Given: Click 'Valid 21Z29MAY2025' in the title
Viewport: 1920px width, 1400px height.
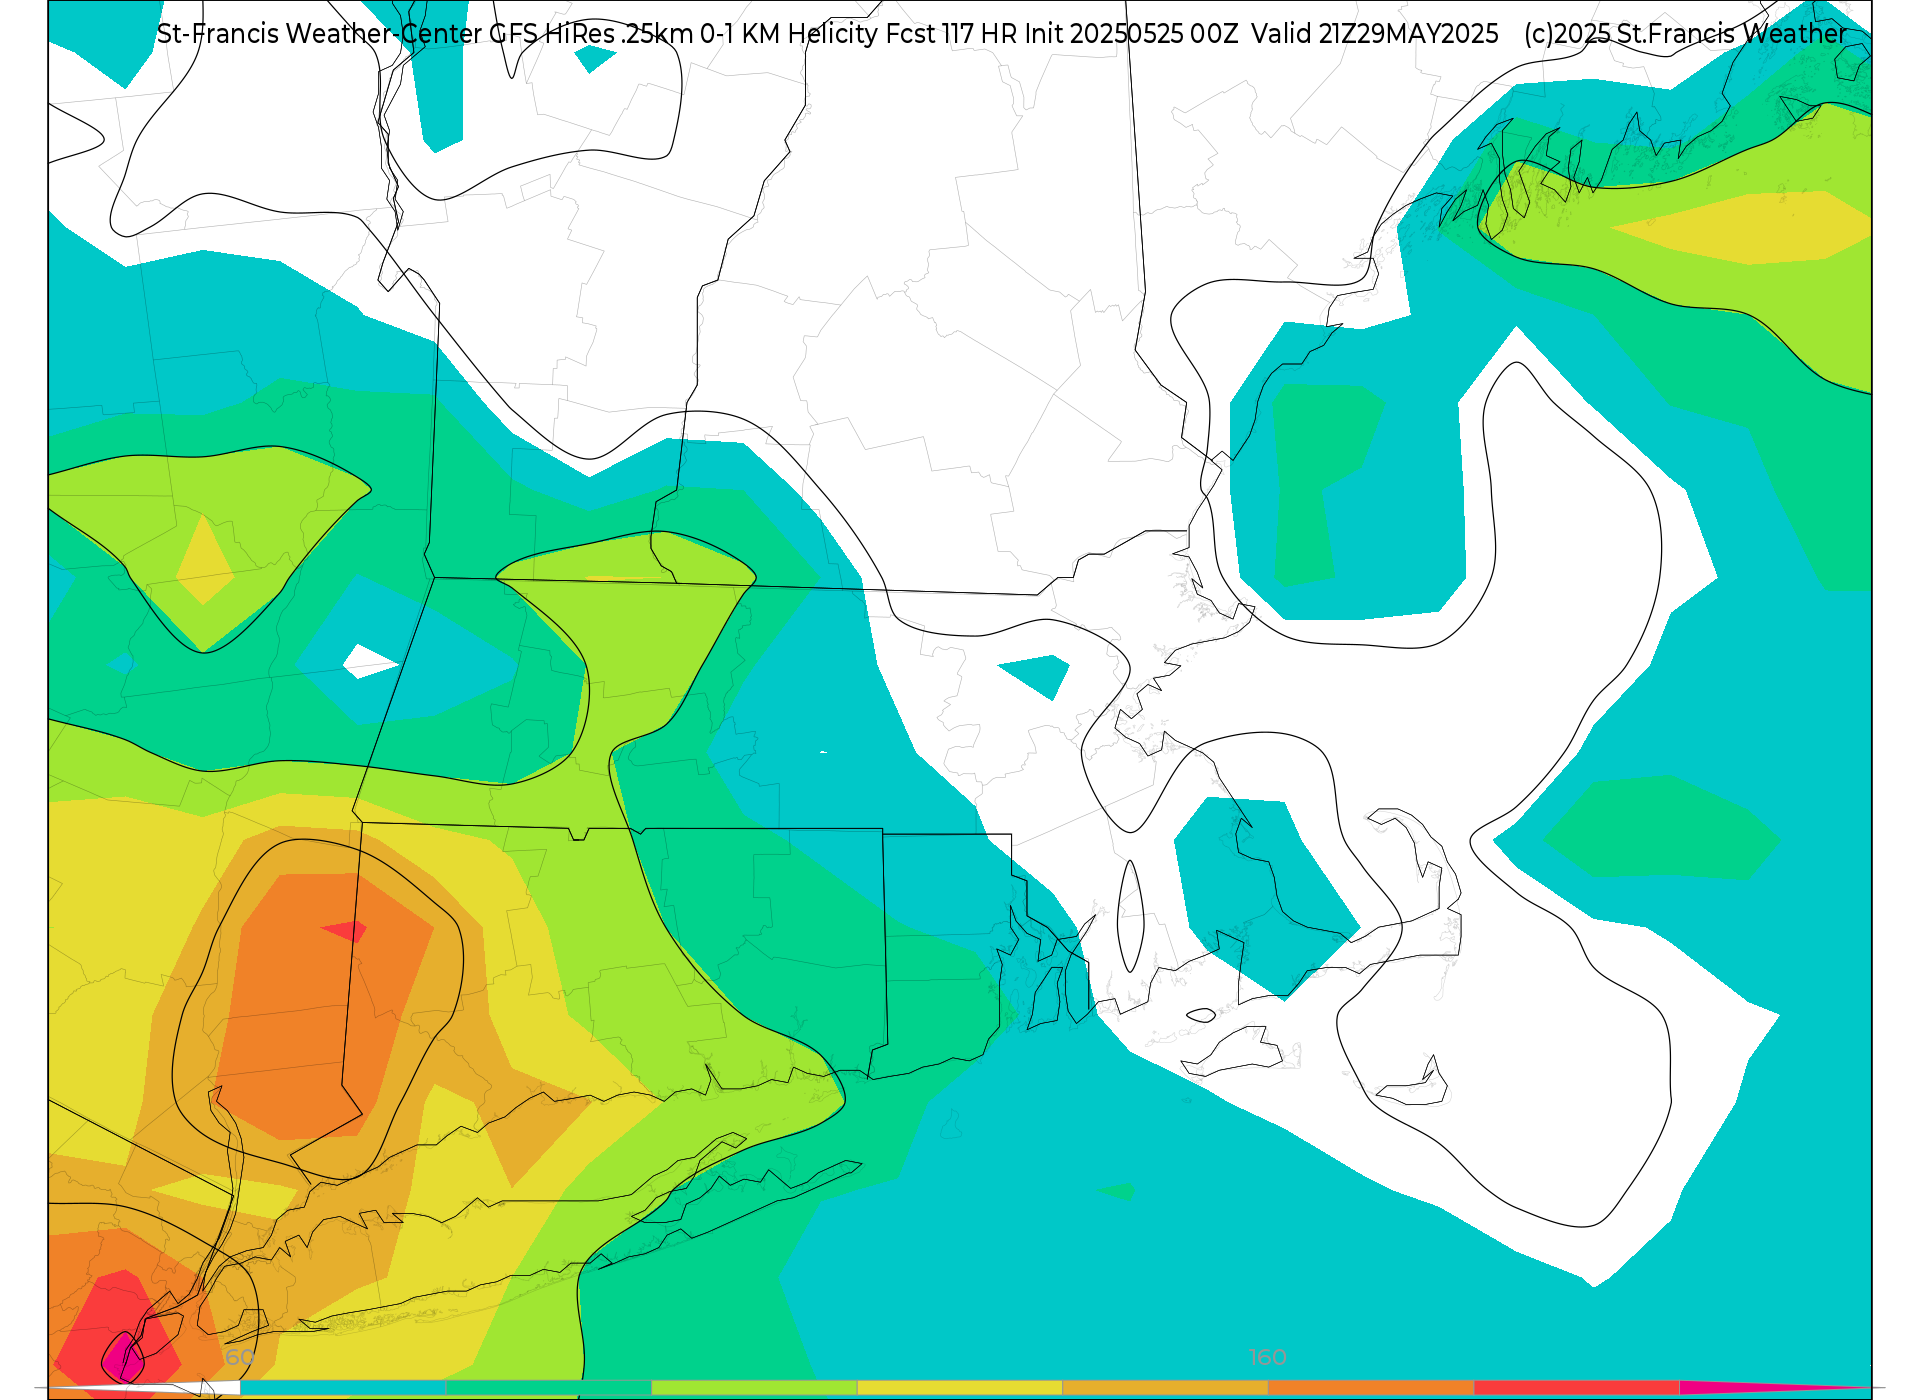Looking at the screenshot, I should coord(1375,34).
